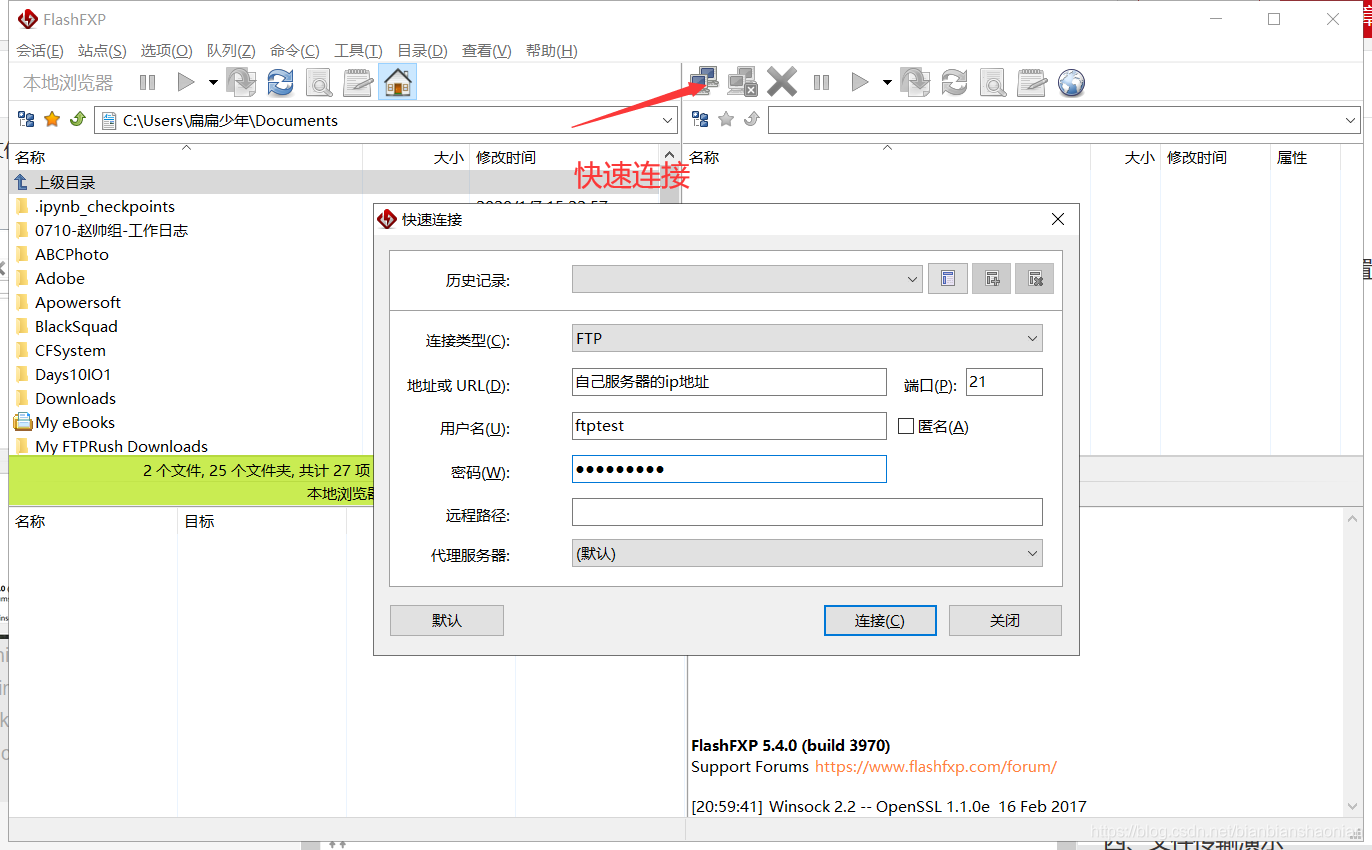Open the 会话(E) menu

tap(40, 51)
